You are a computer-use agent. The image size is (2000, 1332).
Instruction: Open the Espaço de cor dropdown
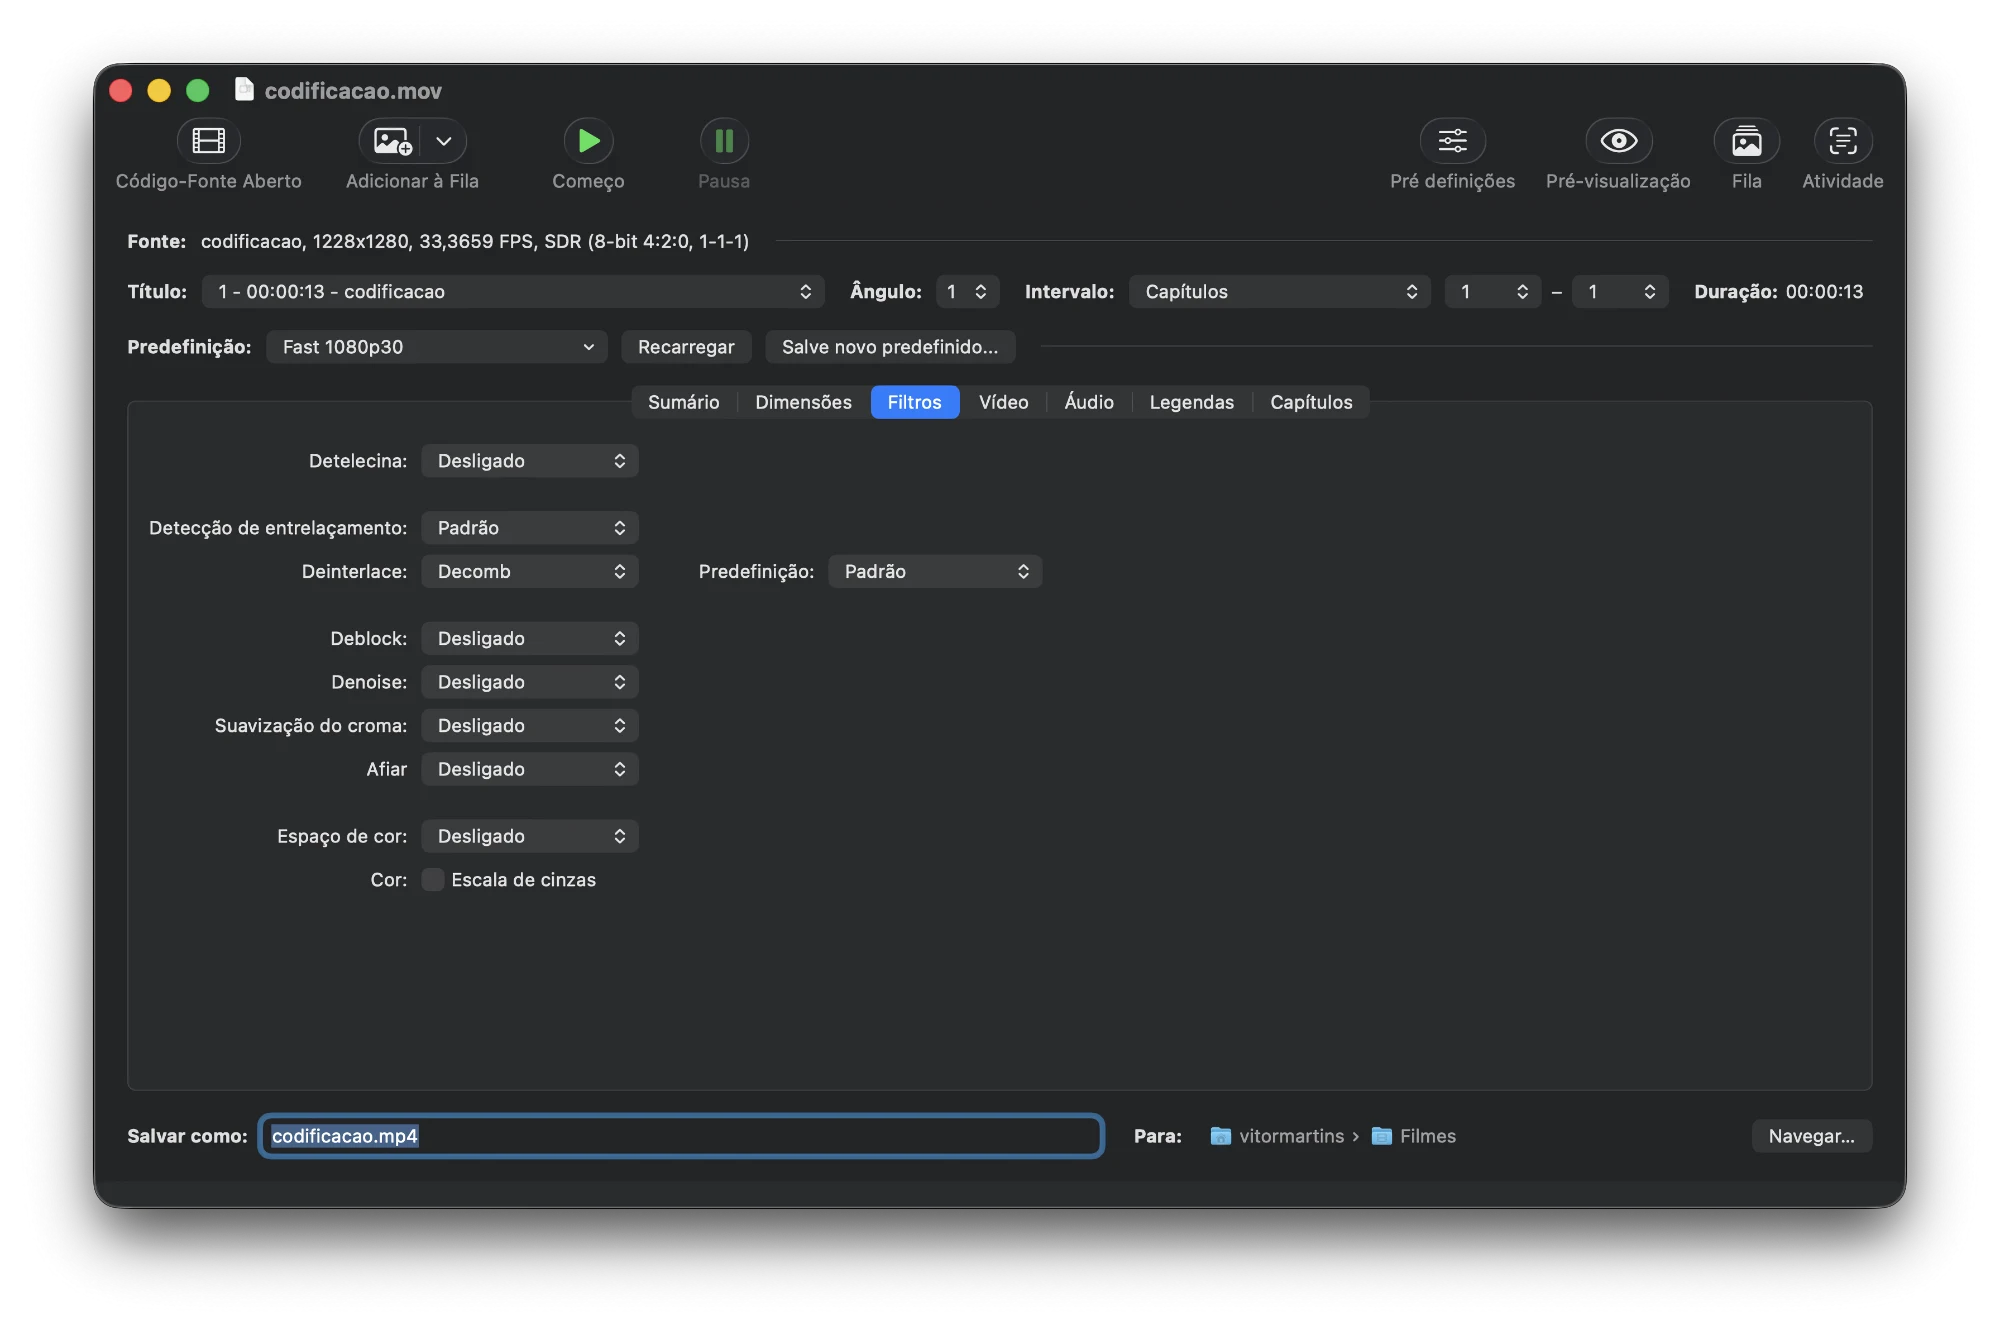(530, 836)
